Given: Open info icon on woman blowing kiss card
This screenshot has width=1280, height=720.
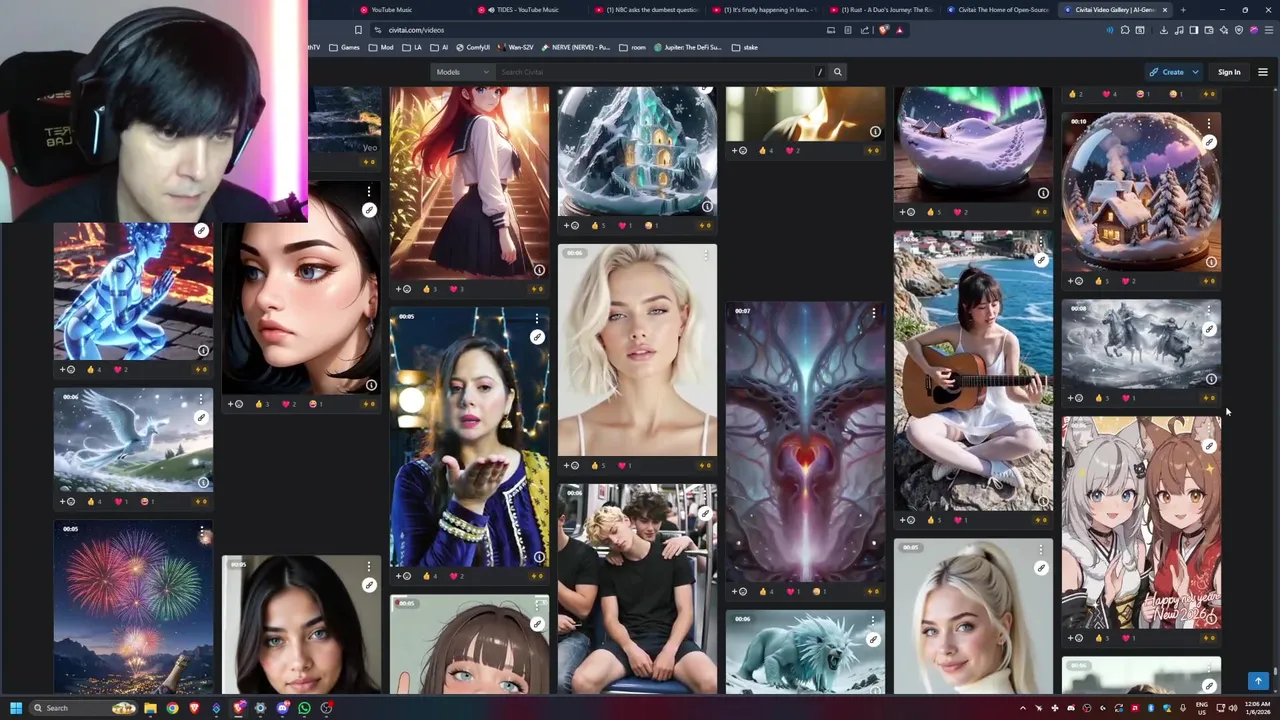Looking at the screenshot, I should click(x=539, y=557).
